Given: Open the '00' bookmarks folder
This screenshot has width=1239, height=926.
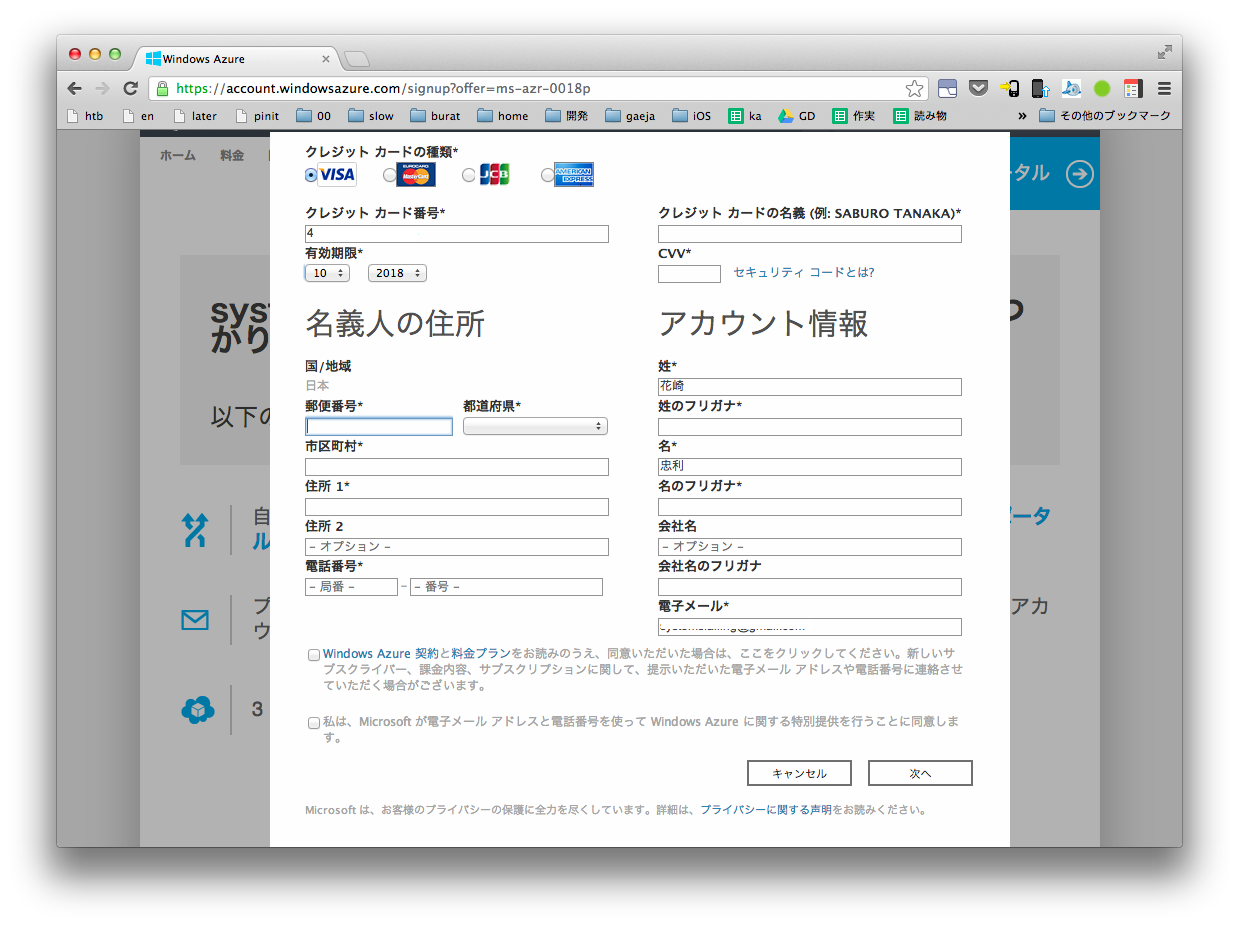Looking at the screenshot, I should point(314,116).
